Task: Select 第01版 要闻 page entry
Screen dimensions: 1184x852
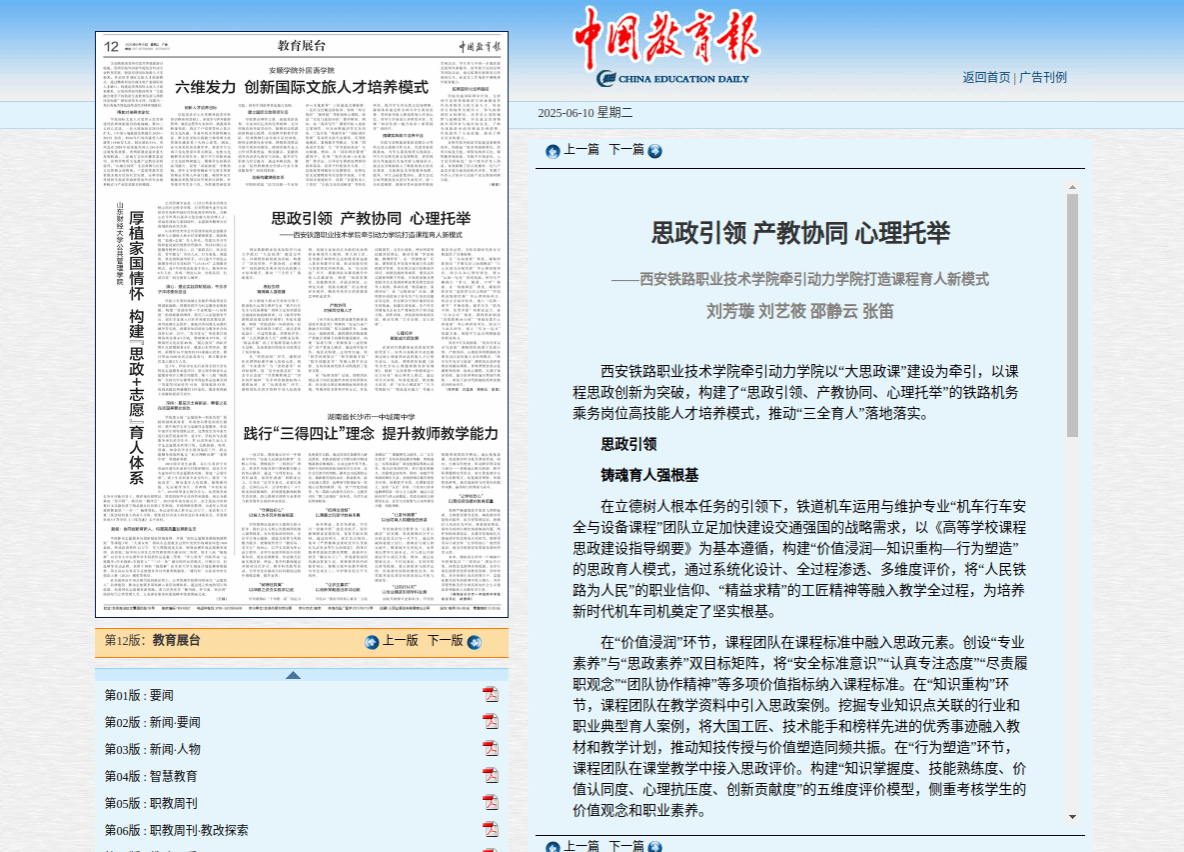Action: click(139, 695)
